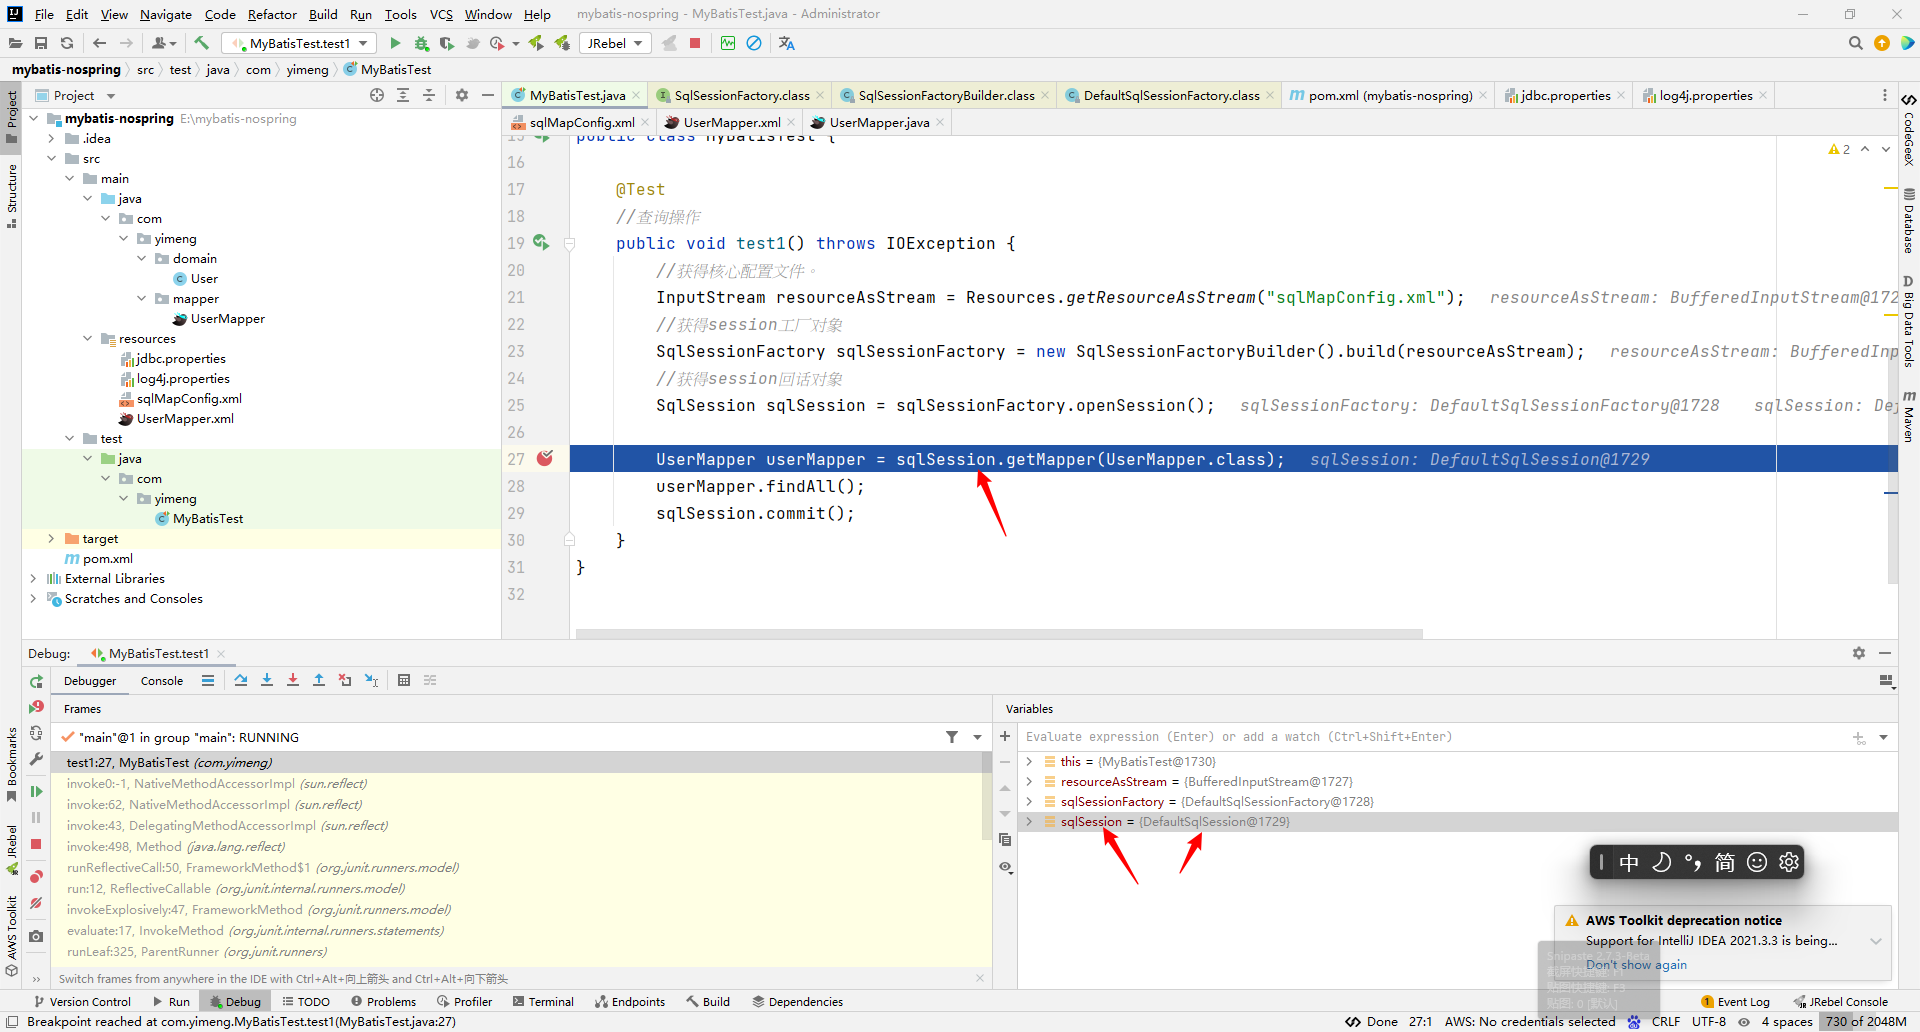Click the Translate icon in the main toolbar
Viewport: 1920px width, 1032px height.
pos(787,43)
